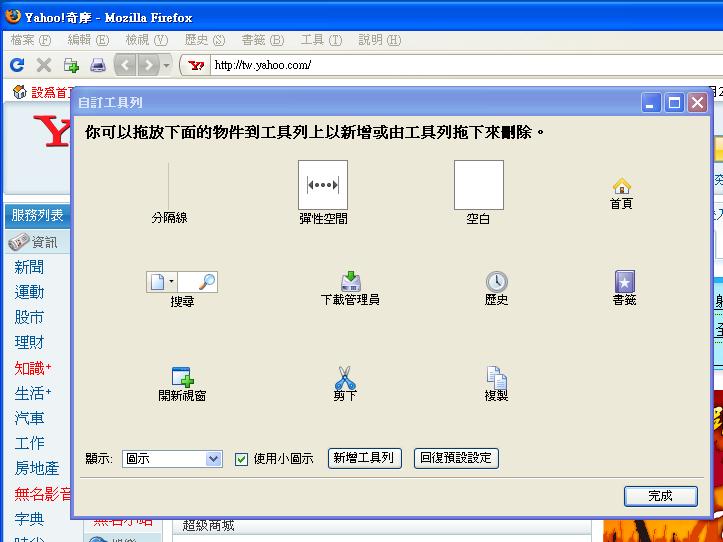
Task: Toggle the 使用小圖示 checkbox
Action: pos(241,459)
